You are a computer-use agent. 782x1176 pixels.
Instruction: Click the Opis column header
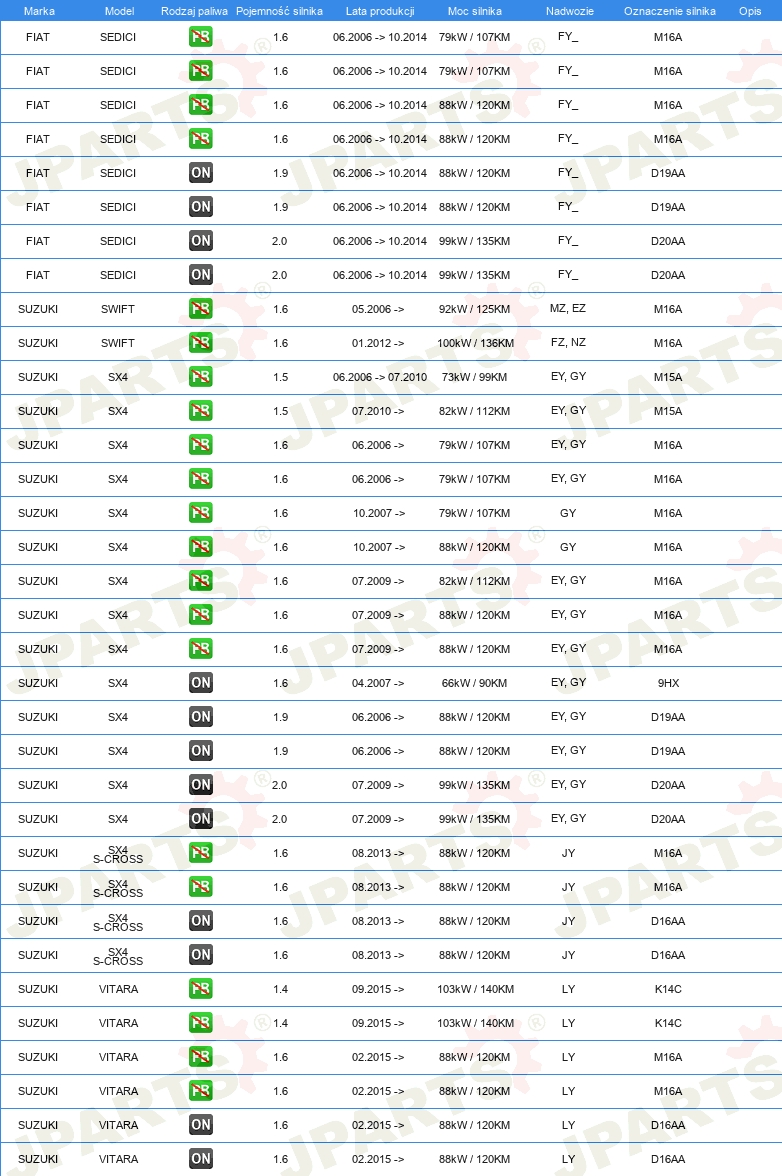(x=750, y=11)
